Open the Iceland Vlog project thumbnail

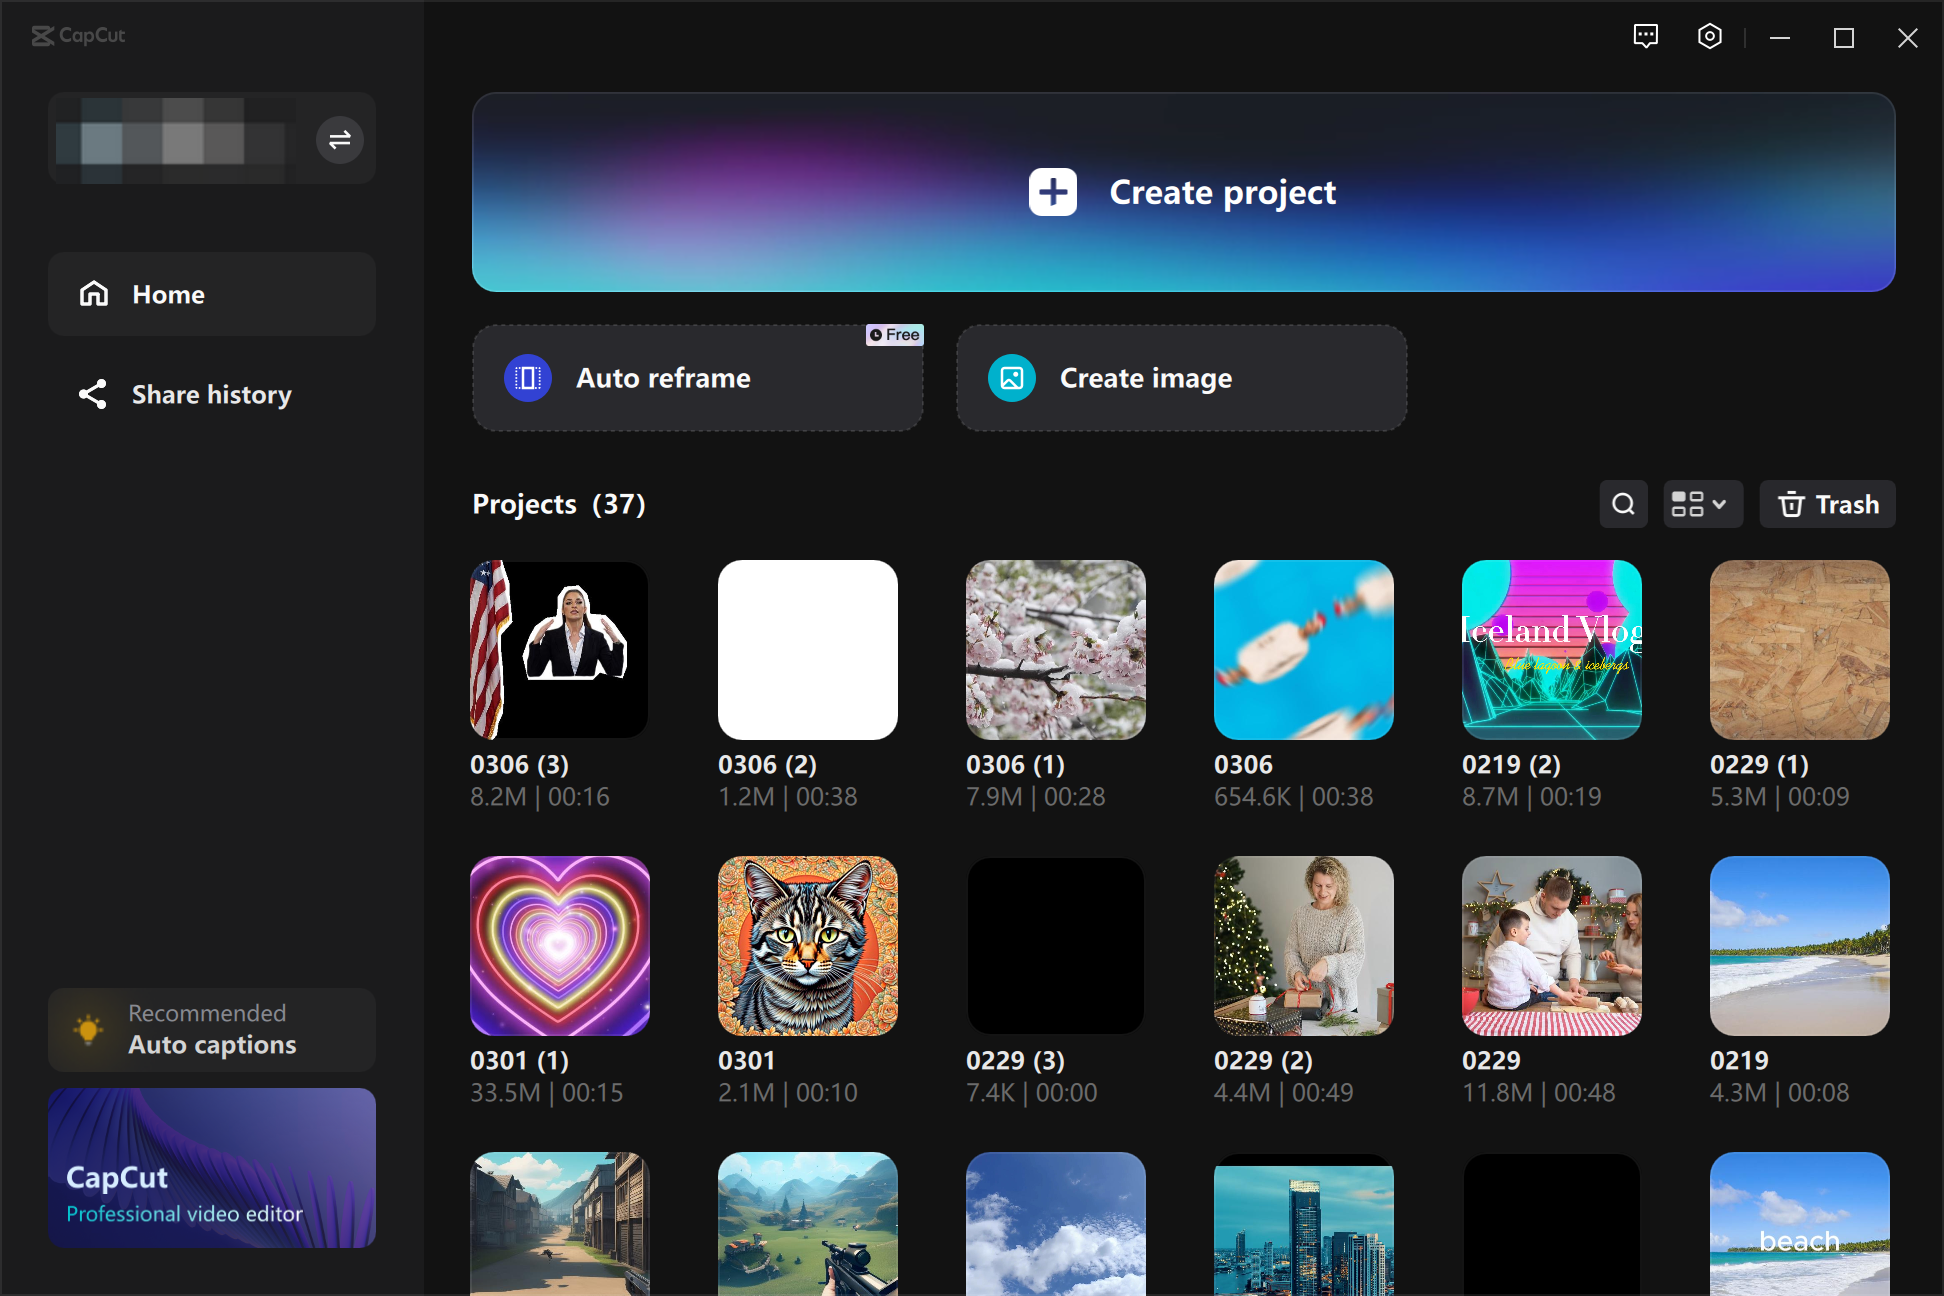1551,650
